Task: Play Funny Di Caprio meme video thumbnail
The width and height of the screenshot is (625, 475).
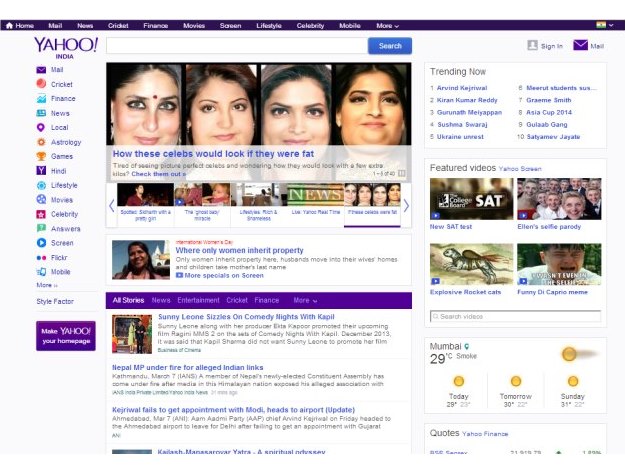Action: (x=559, y=264)
